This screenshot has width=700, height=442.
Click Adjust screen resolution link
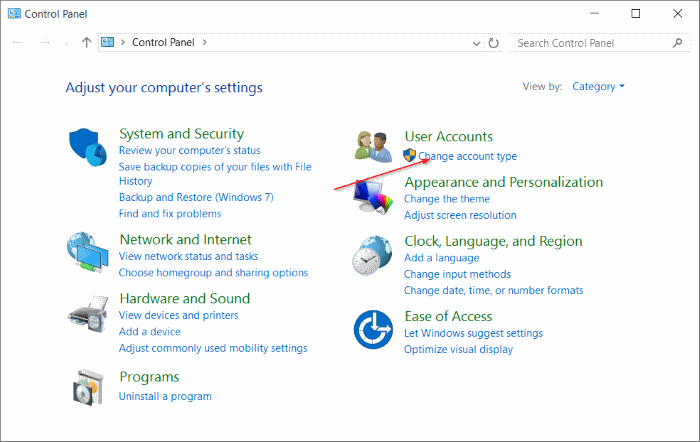coord(460,215)
